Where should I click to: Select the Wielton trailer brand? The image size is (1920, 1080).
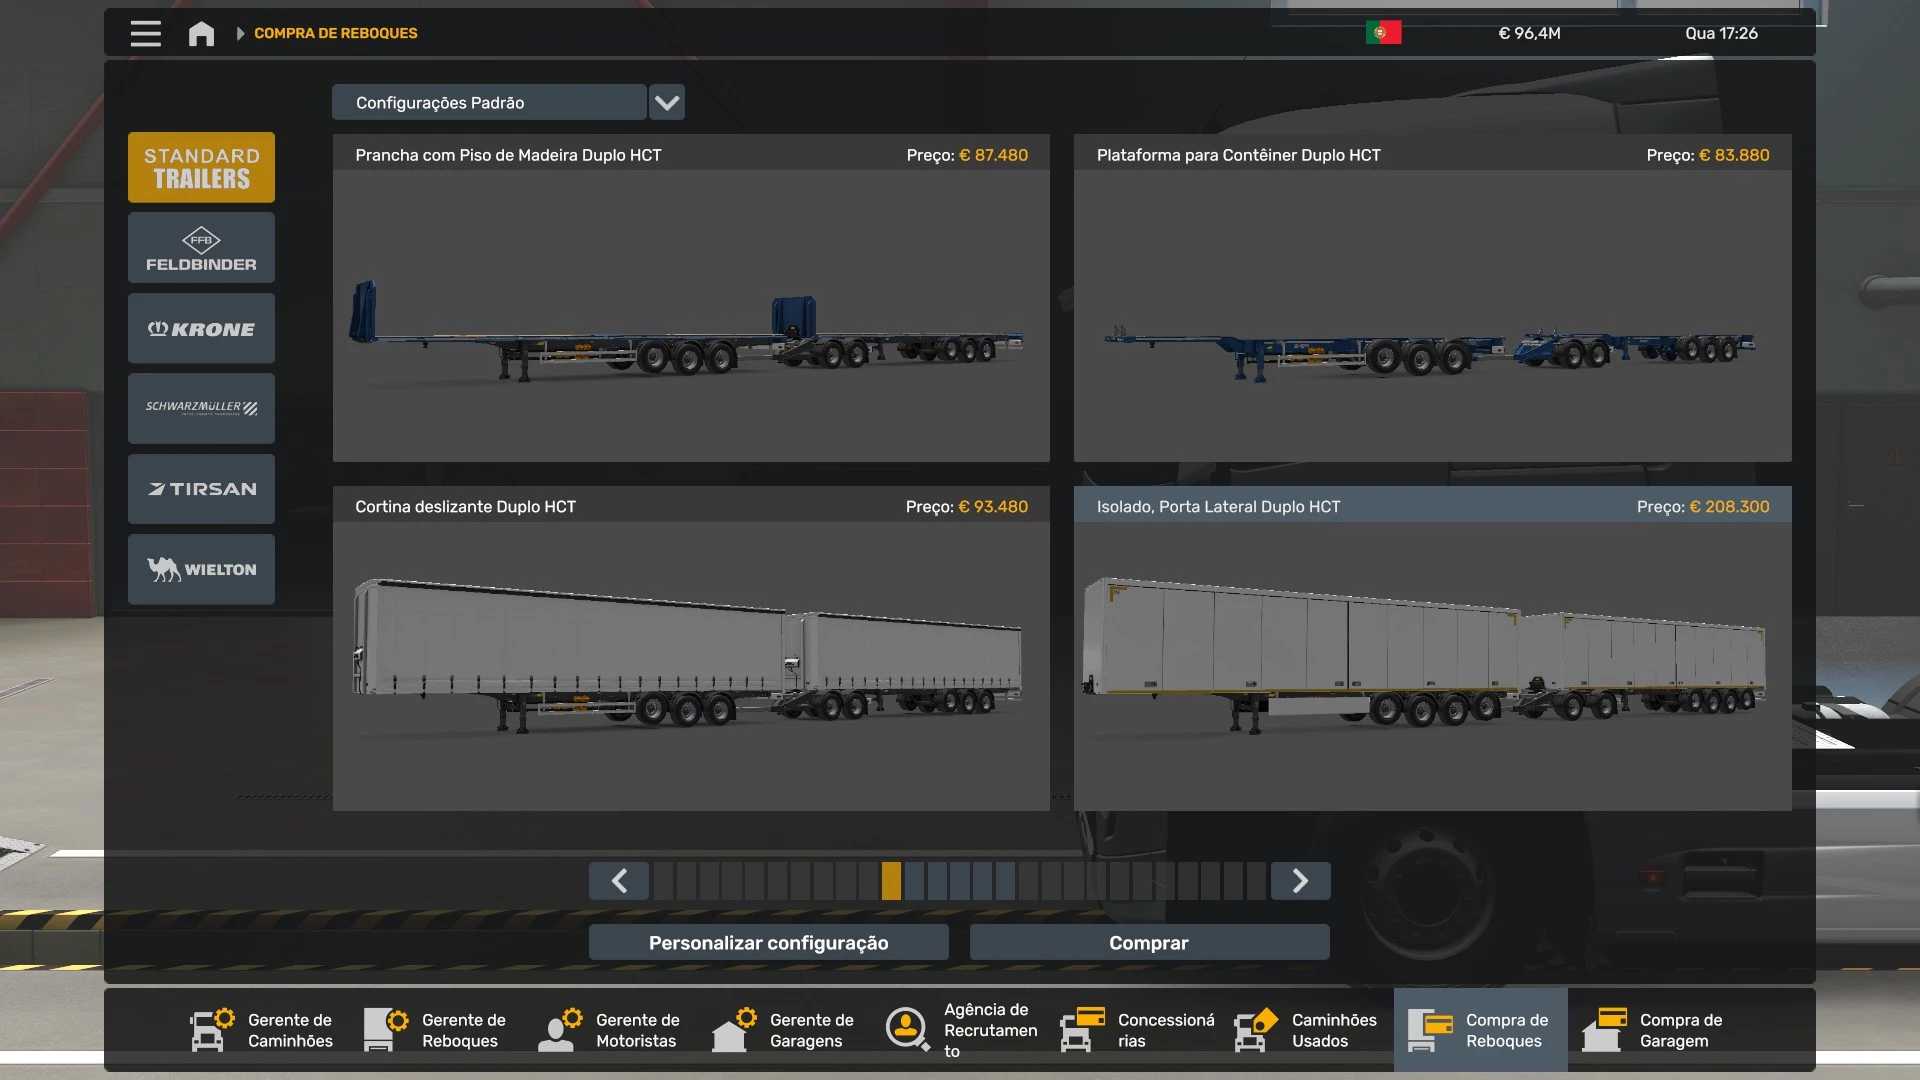[201, 569]
